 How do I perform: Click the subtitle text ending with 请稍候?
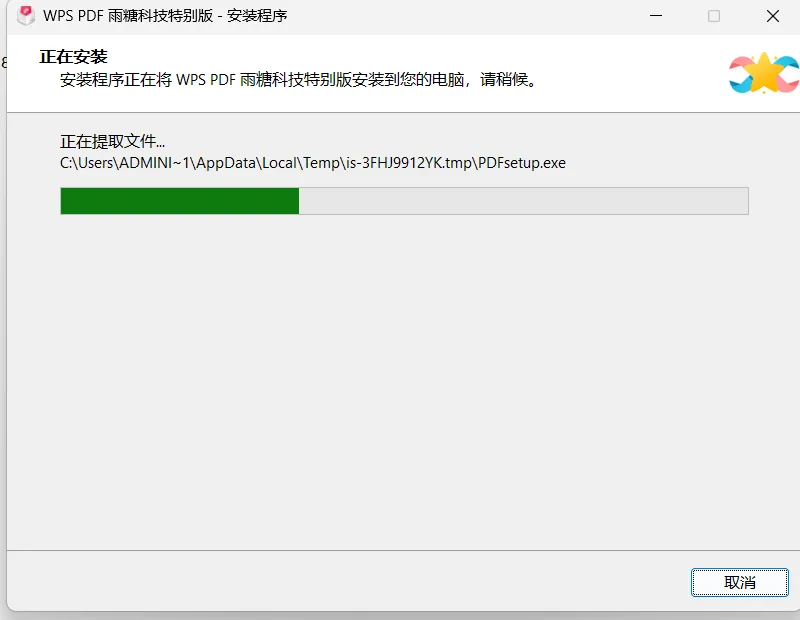click(x=298, y=80)
